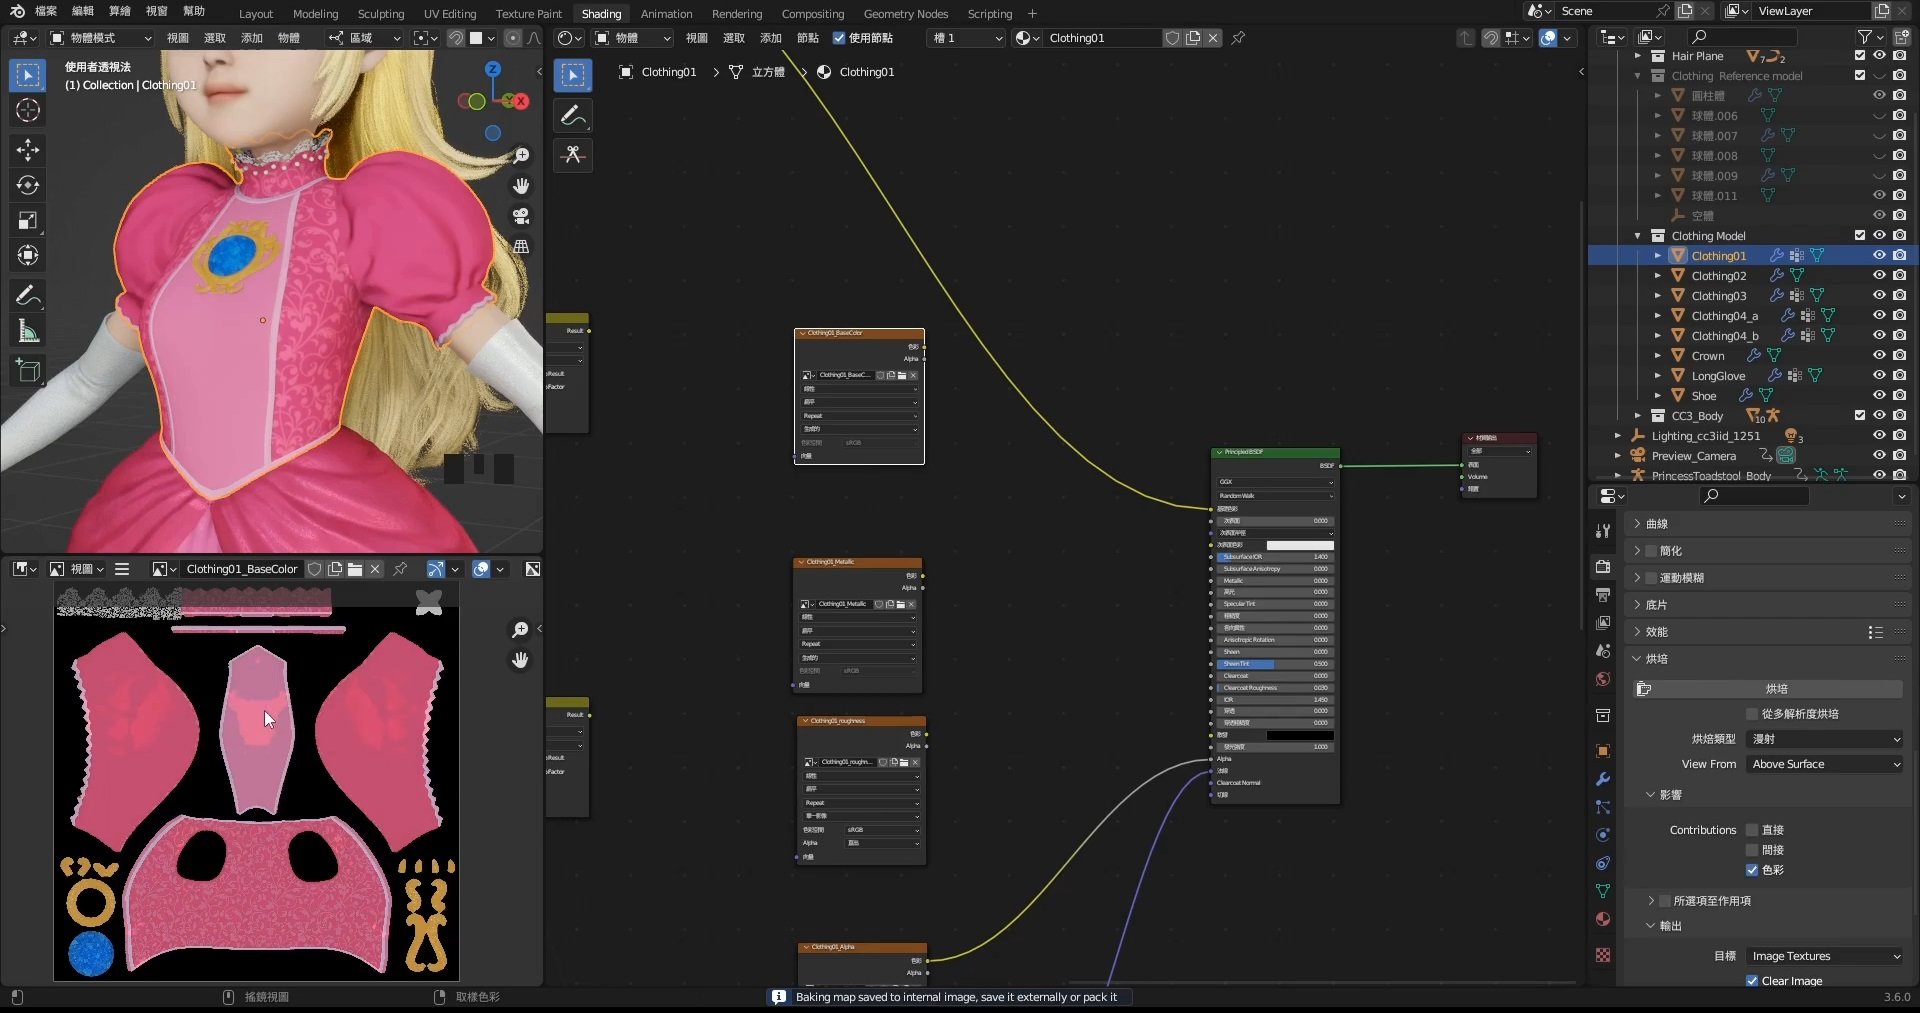Screen dimensions: 1920x1013
Task: Select the Scale tool in 3D viewport
Action: tap(28, 220)
